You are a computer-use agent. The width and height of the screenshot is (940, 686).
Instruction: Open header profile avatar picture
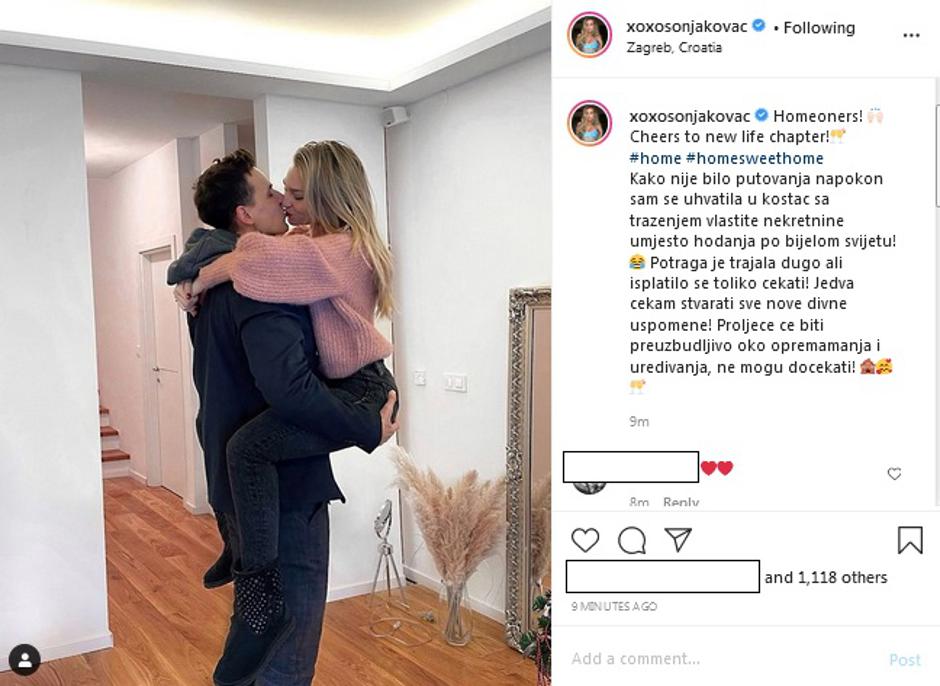click(590, 35)
